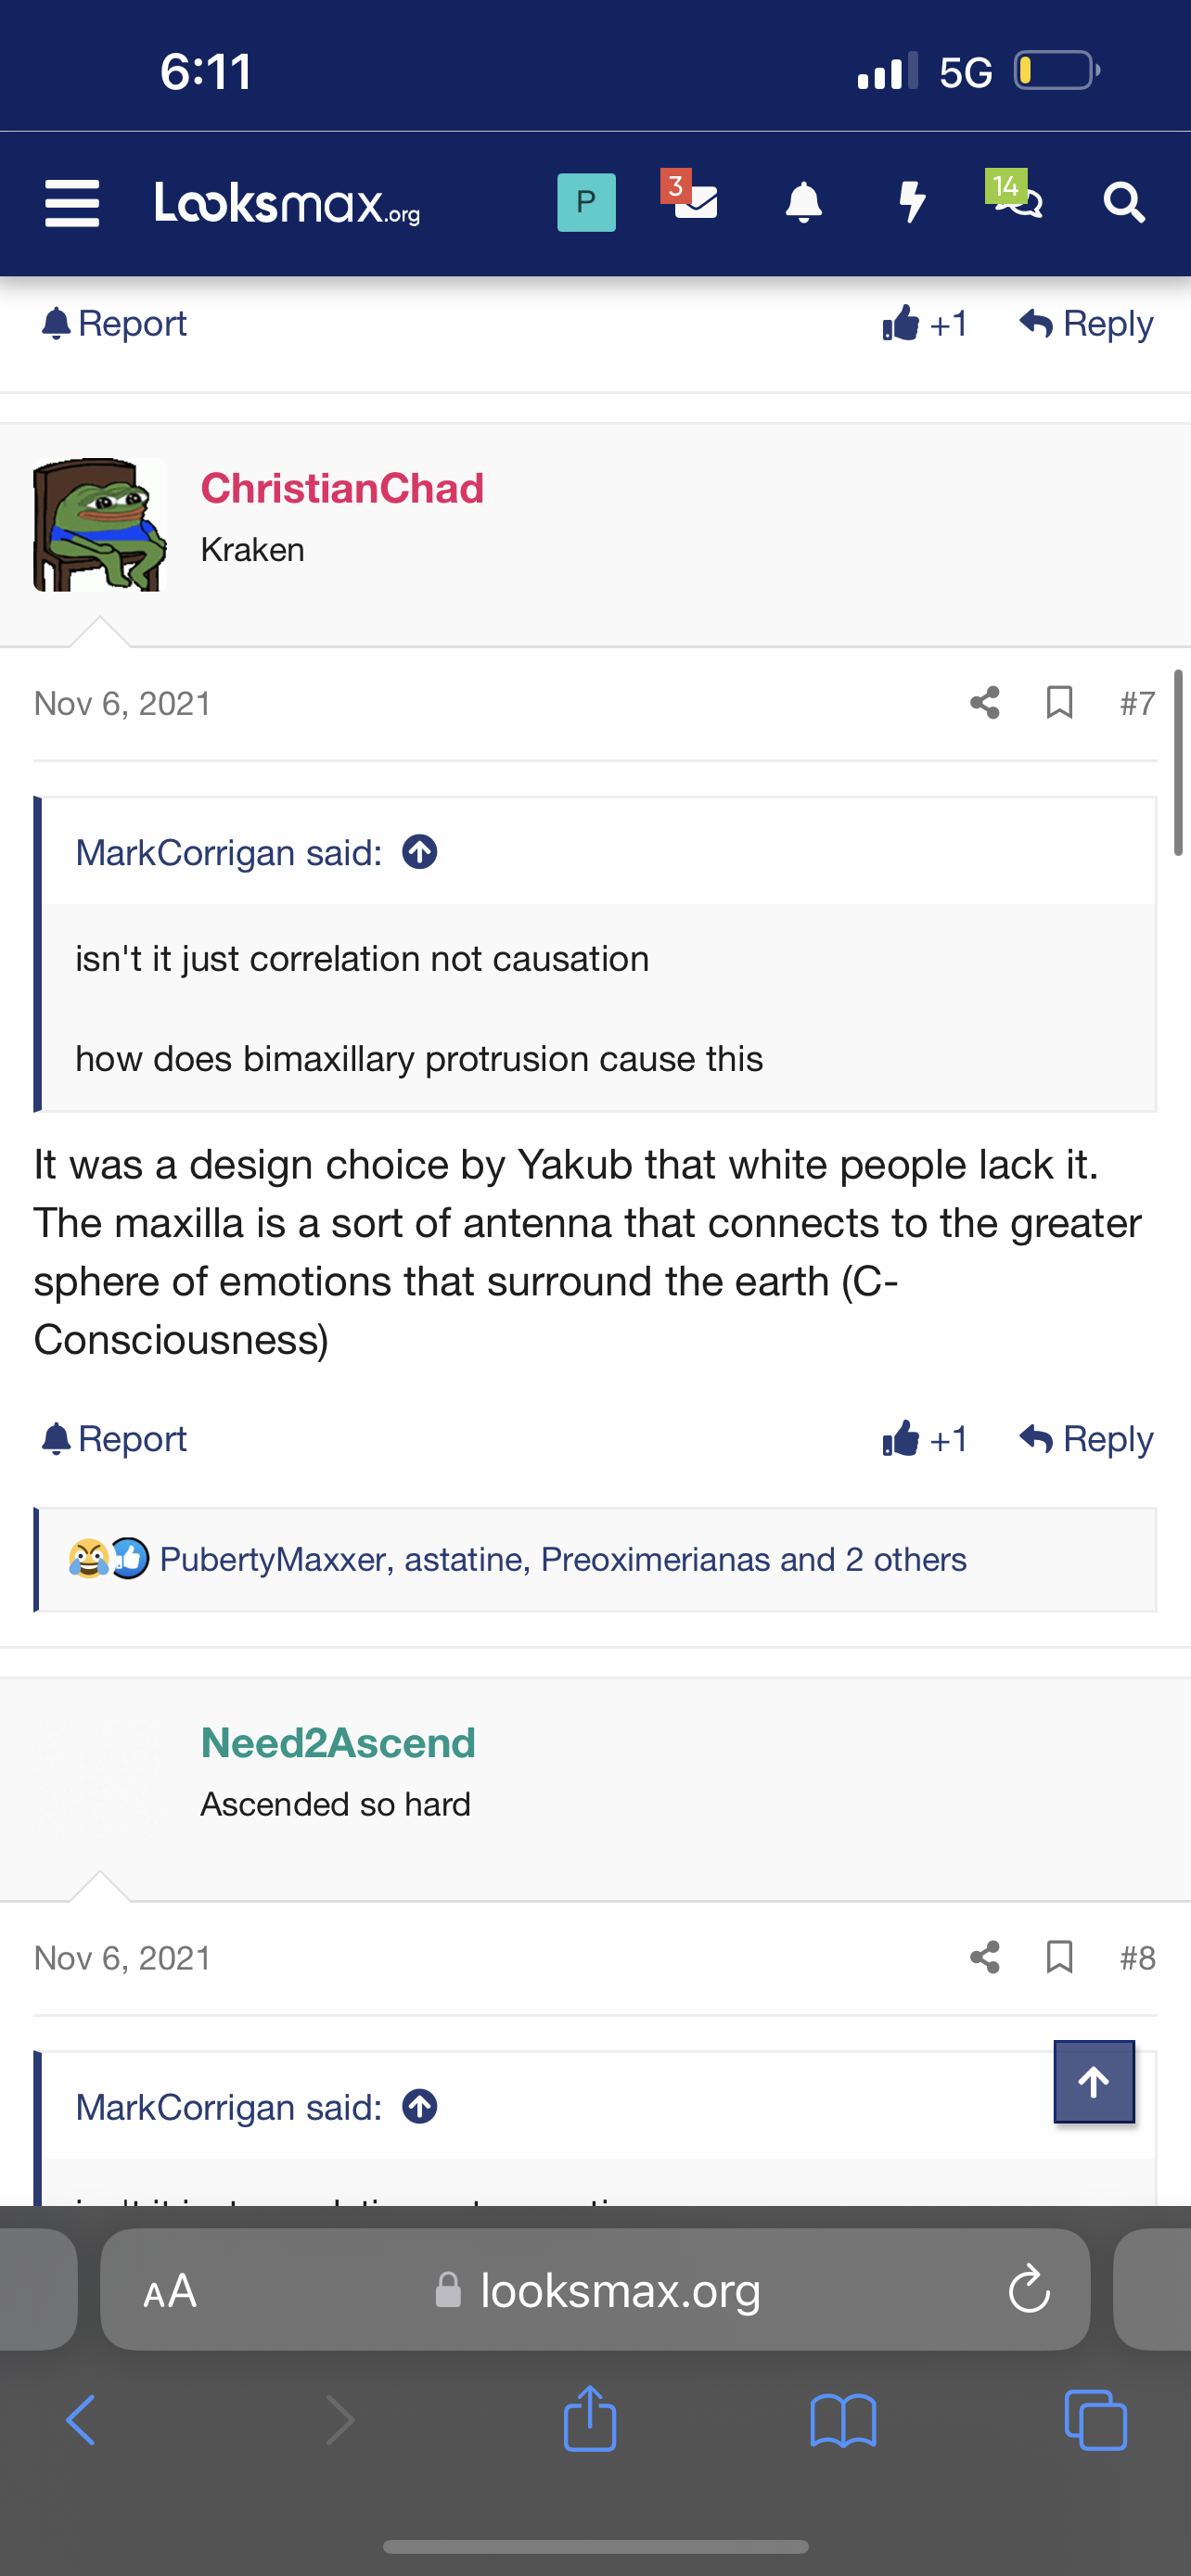This screenshot has height=2576, width=1191.
Task: Open Need2Ascend's profile link
Action: pos(338,1743)
